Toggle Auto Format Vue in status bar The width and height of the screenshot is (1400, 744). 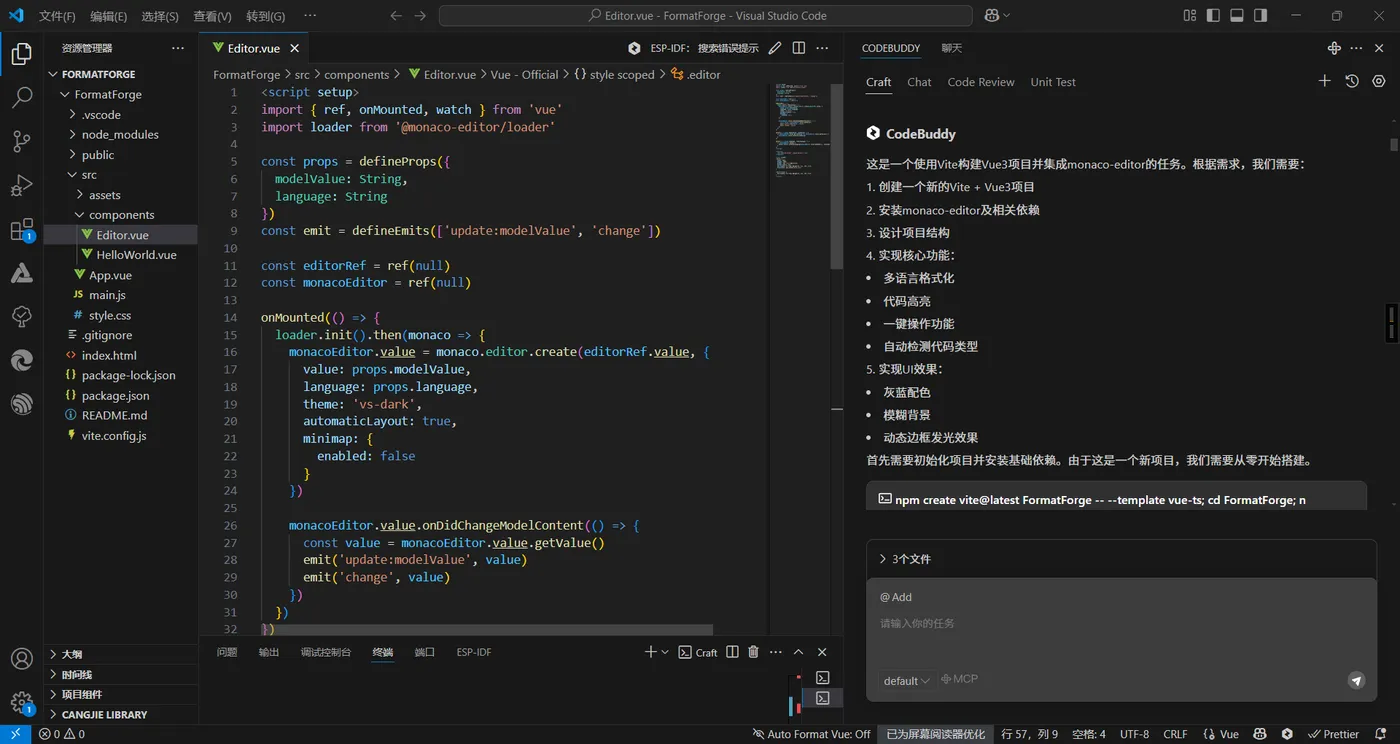pyautogui.click(x=811, y=734)
